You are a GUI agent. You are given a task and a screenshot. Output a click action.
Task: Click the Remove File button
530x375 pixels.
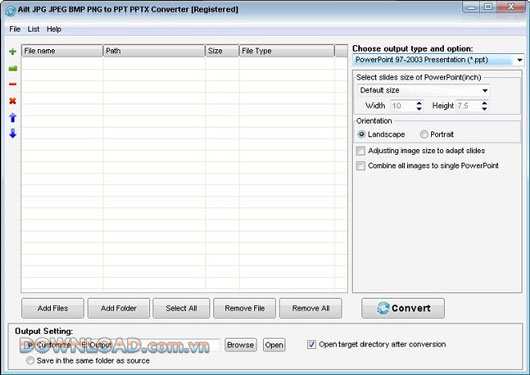(x=244, y=308)
